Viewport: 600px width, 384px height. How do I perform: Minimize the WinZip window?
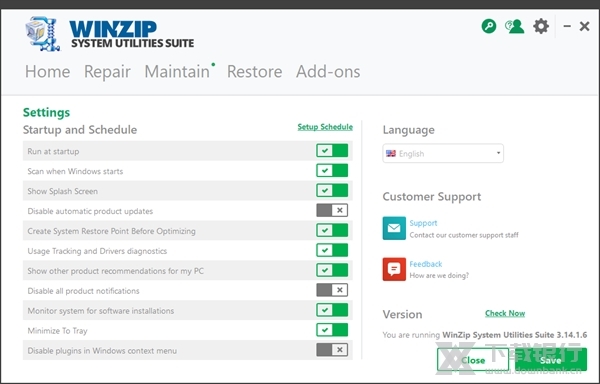[x=567, y=26]
